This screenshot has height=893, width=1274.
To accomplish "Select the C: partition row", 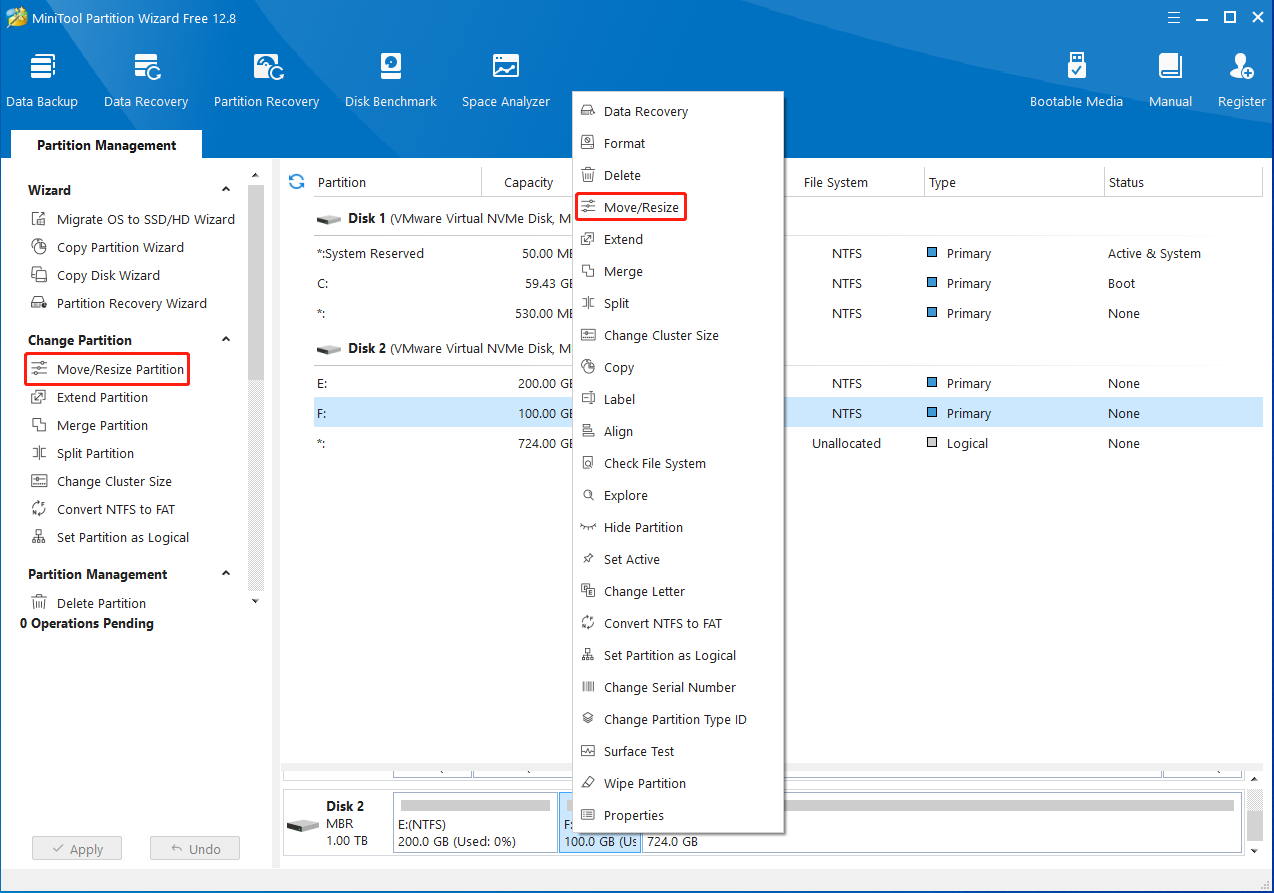I will (x=788, y=283).
